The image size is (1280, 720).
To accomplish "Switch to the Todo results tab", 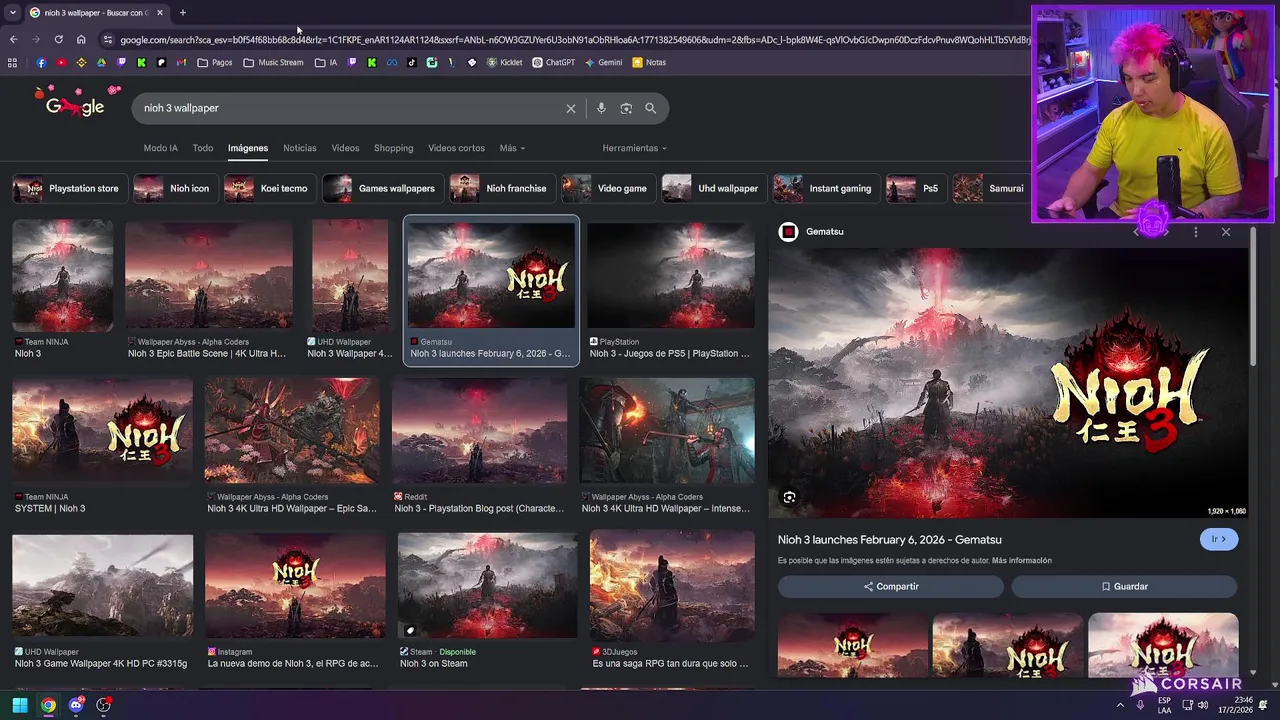I will point(203,148).
